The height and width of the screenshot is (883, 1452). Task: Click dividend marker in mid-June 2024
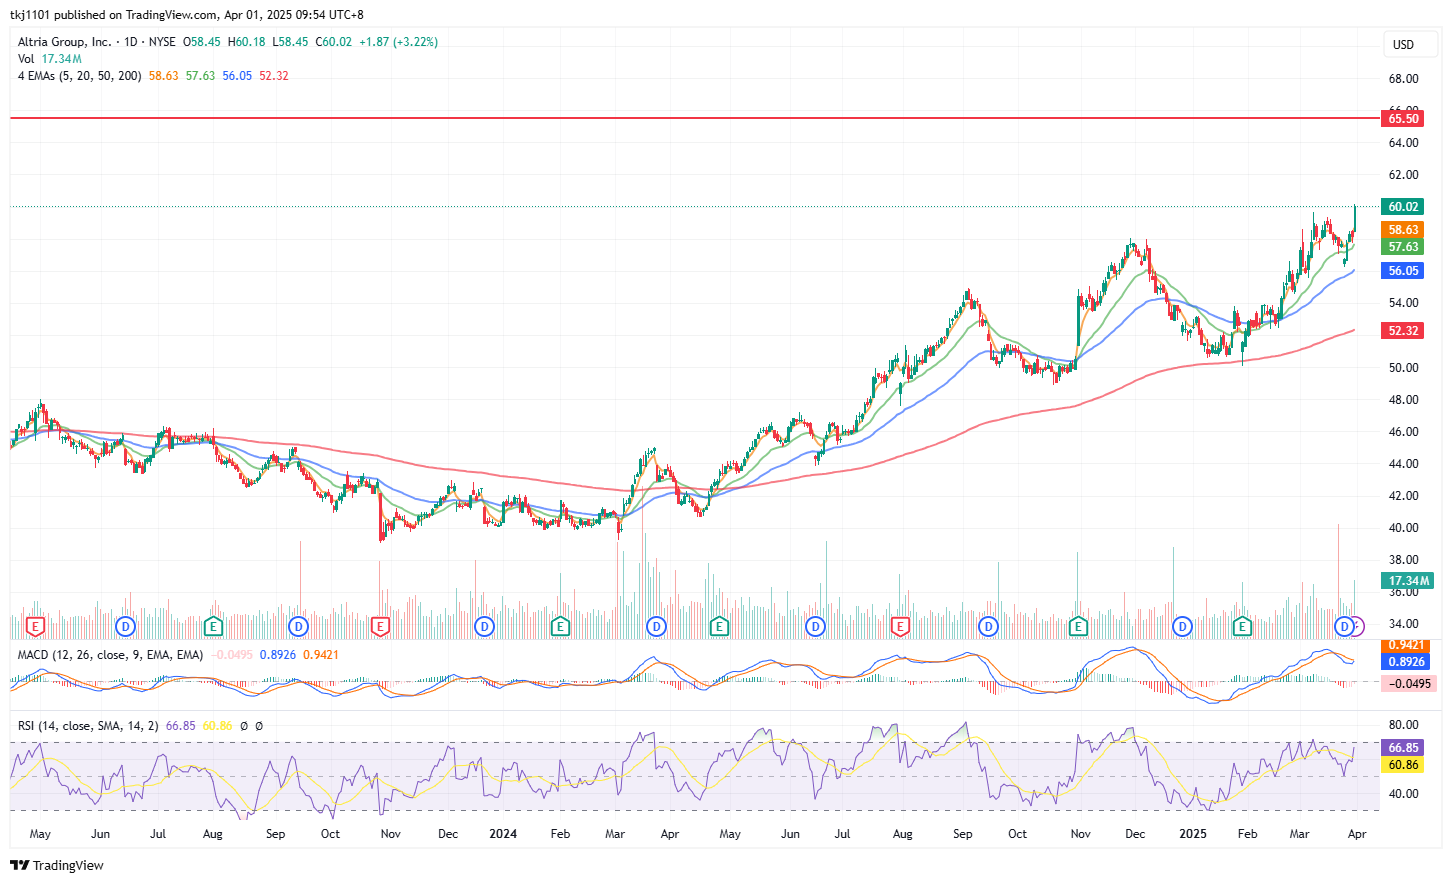pos(816,627)
